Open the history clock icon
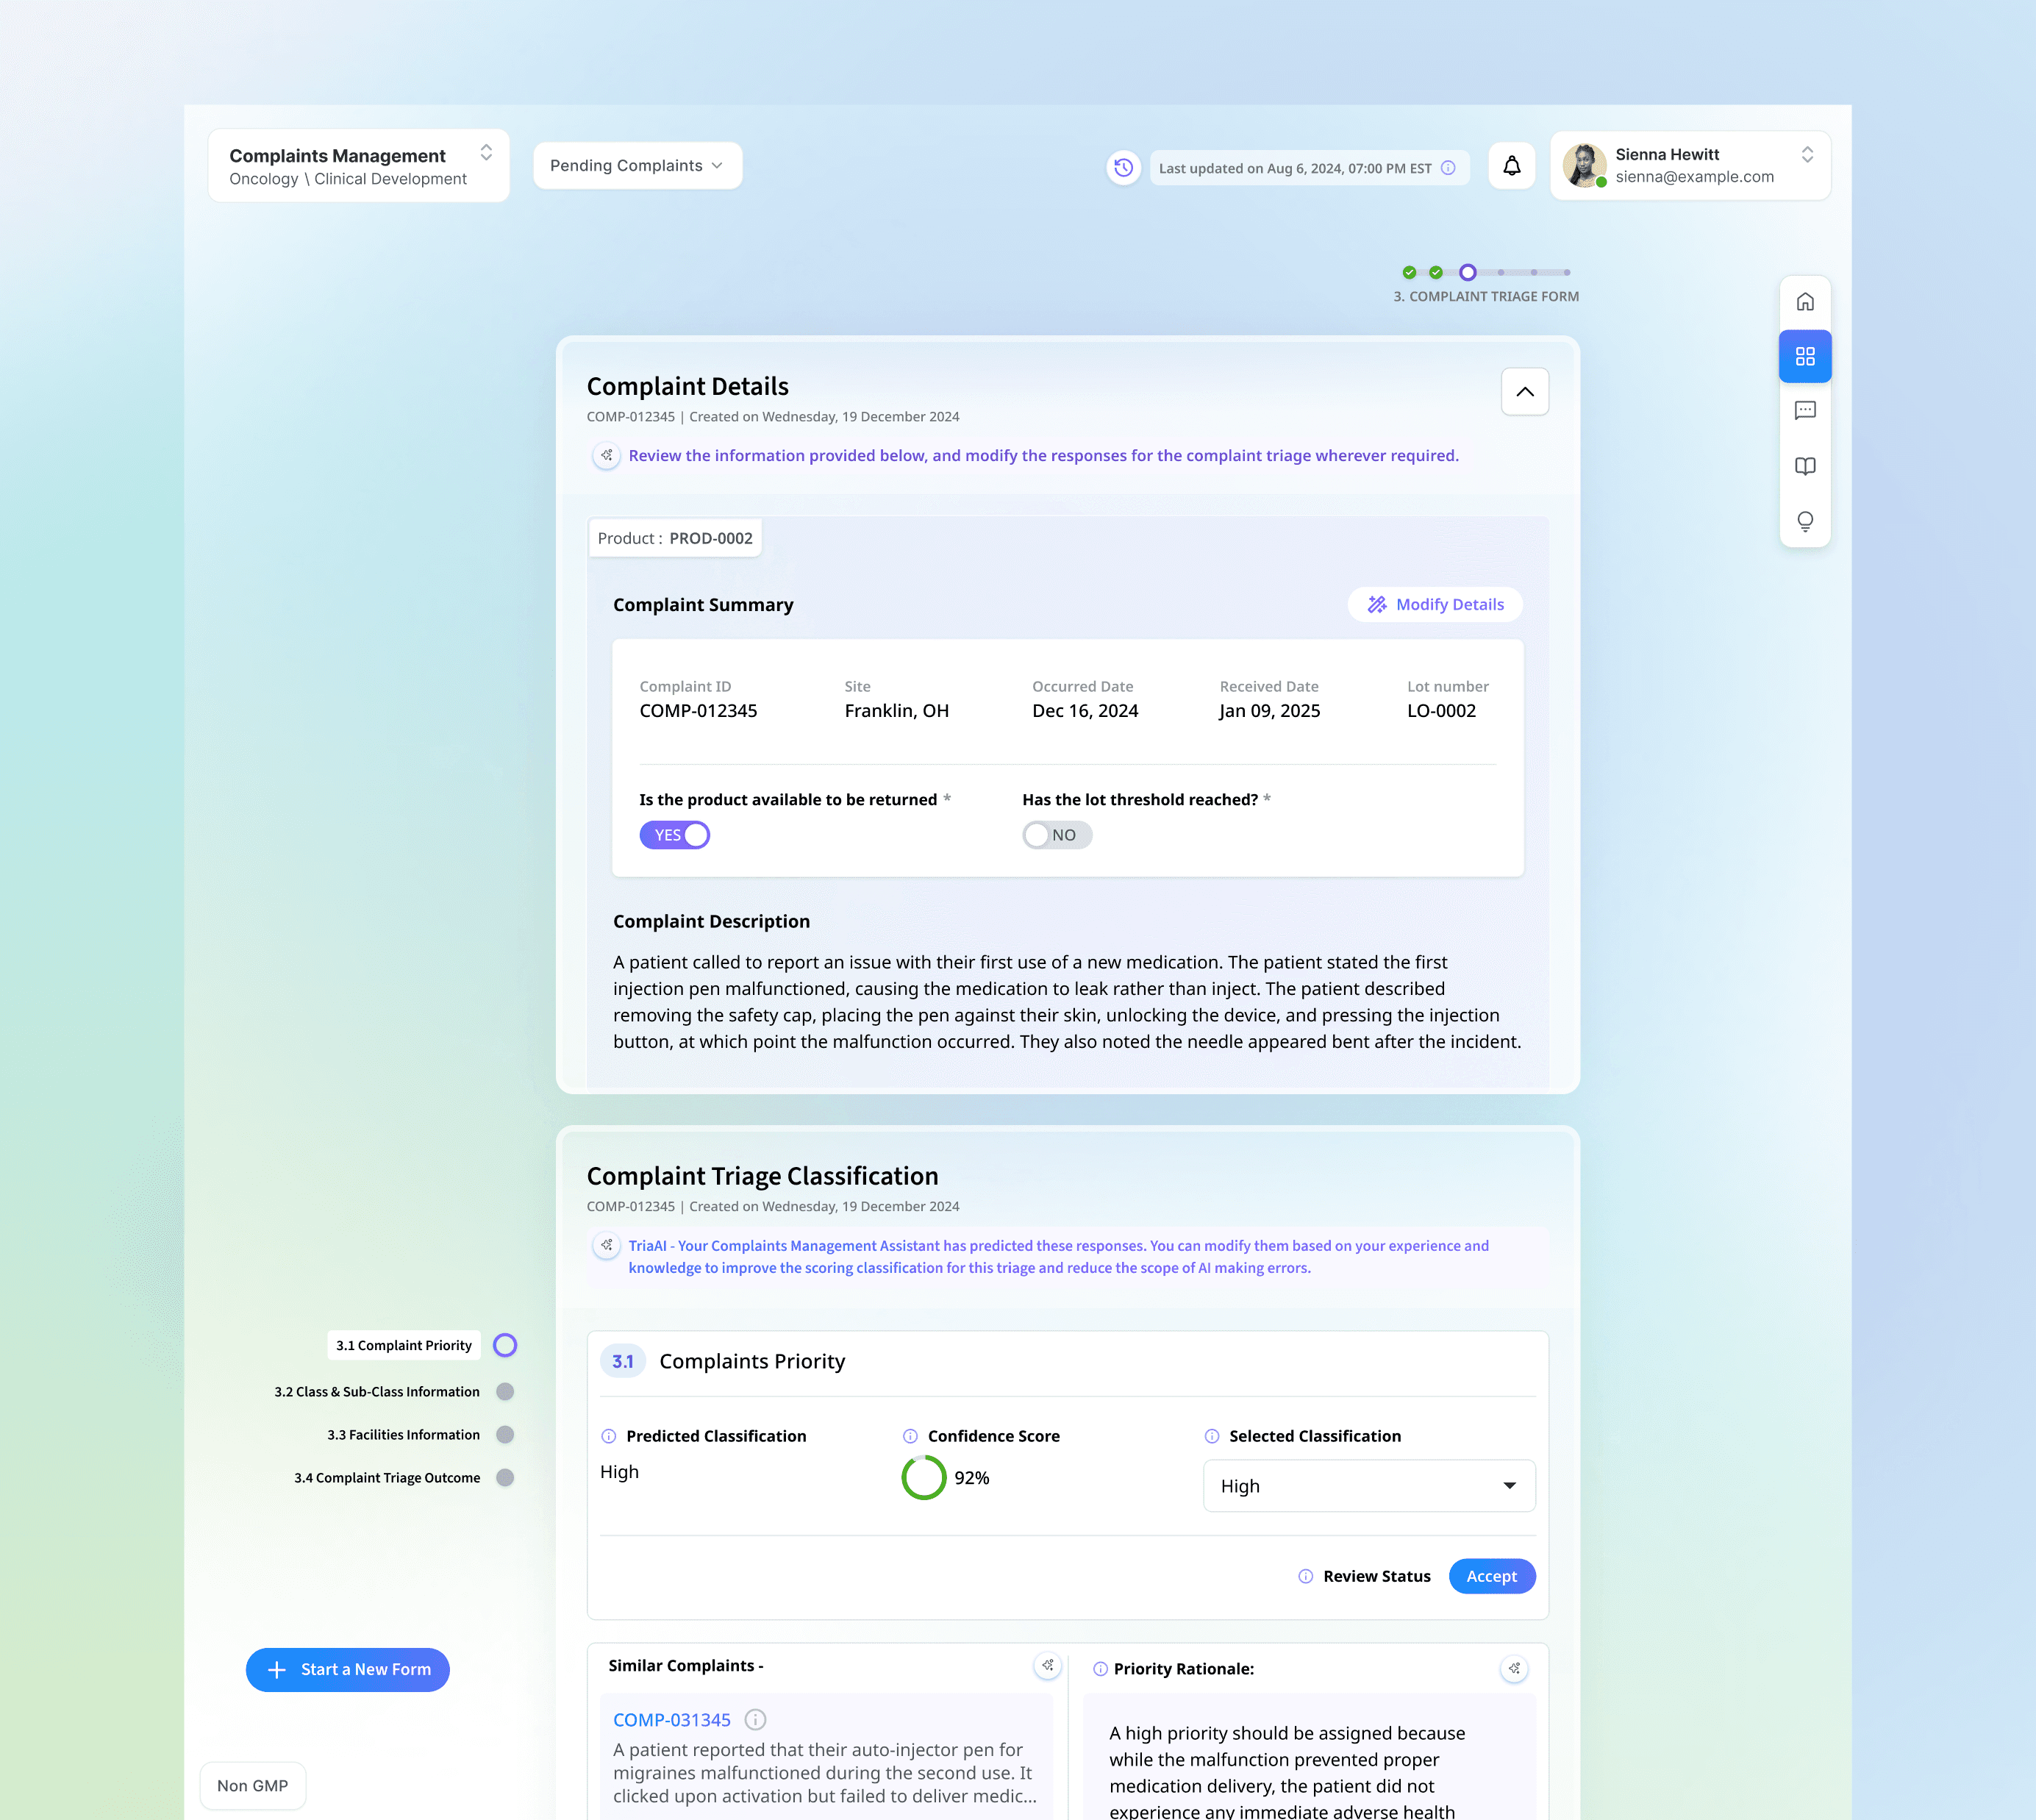 (x=1124, y=167)
